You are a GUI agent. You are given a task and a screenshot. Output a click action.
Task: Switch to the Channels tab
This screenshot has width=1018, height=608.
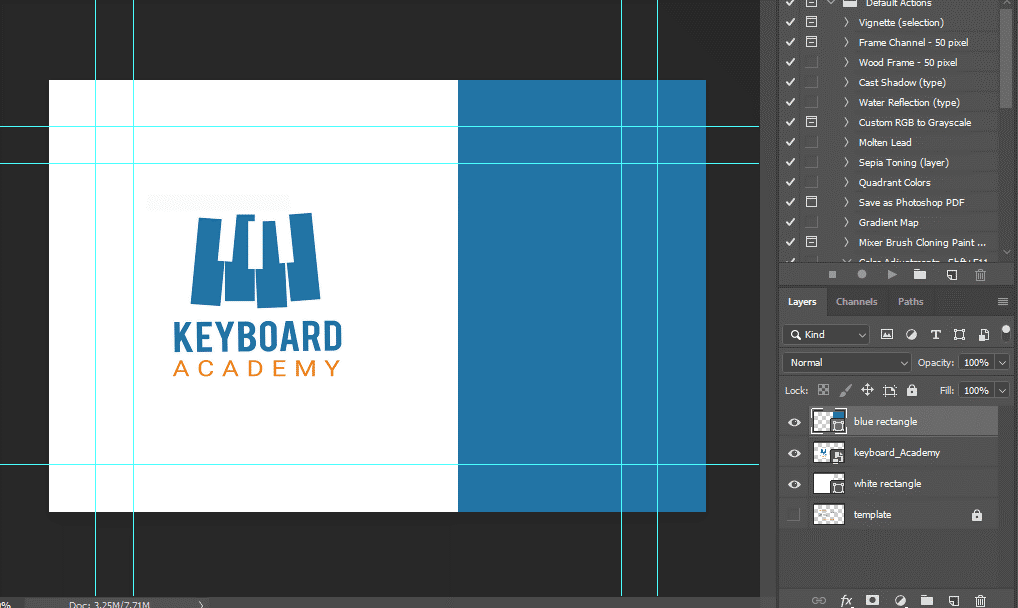click(x=856, y=301)
